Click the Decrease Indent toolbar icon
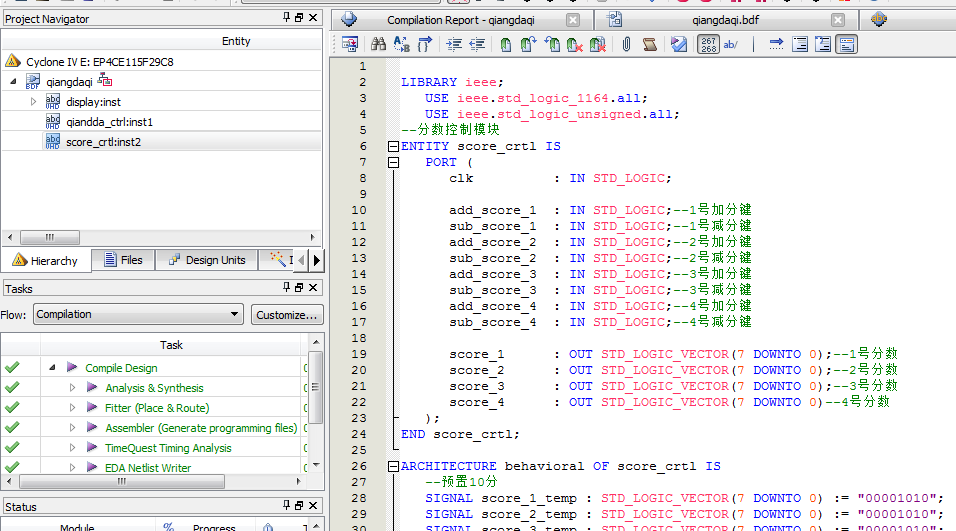Viewport: 956px width, 531px height. point(477,44)
